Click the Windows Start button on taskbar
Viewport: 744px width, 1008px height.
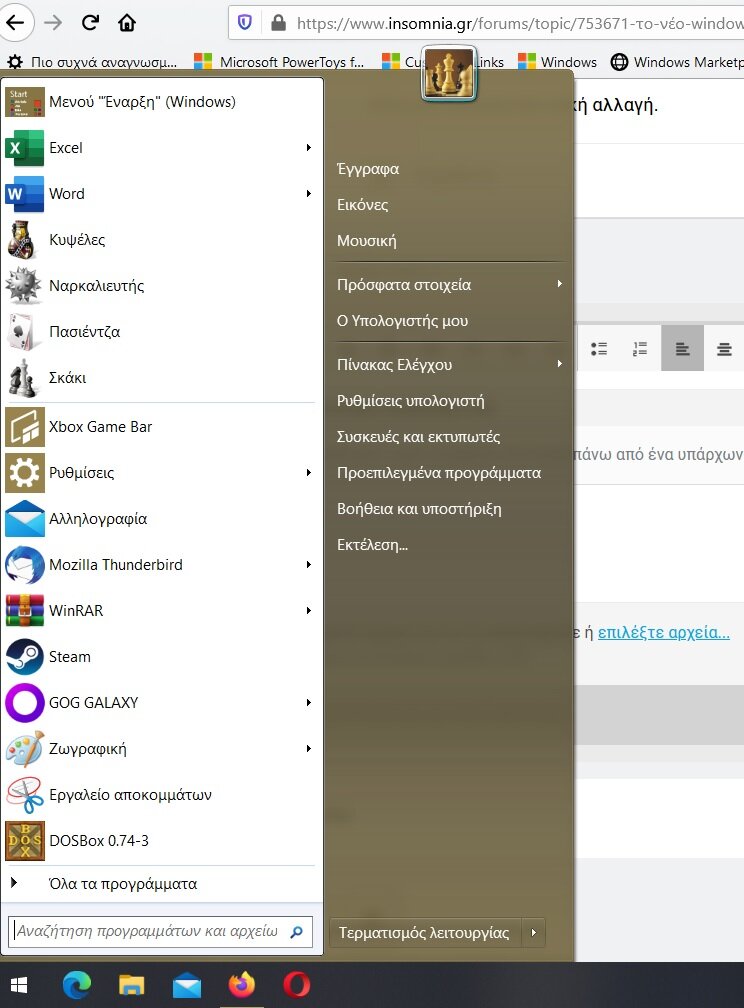19,985
